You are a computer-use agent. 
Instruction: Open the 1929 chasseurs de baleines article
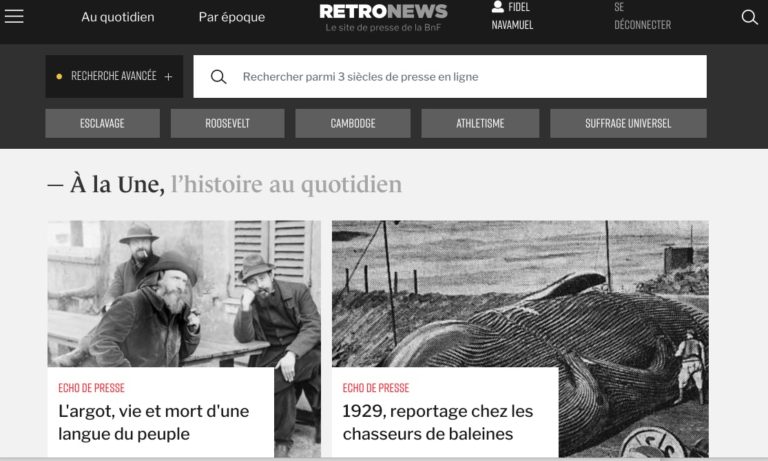(437, 422)
